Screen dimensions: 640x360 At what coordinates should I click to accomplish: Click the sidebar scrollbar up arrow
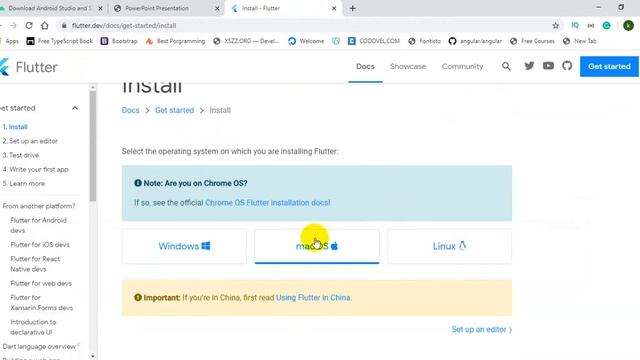93,87
